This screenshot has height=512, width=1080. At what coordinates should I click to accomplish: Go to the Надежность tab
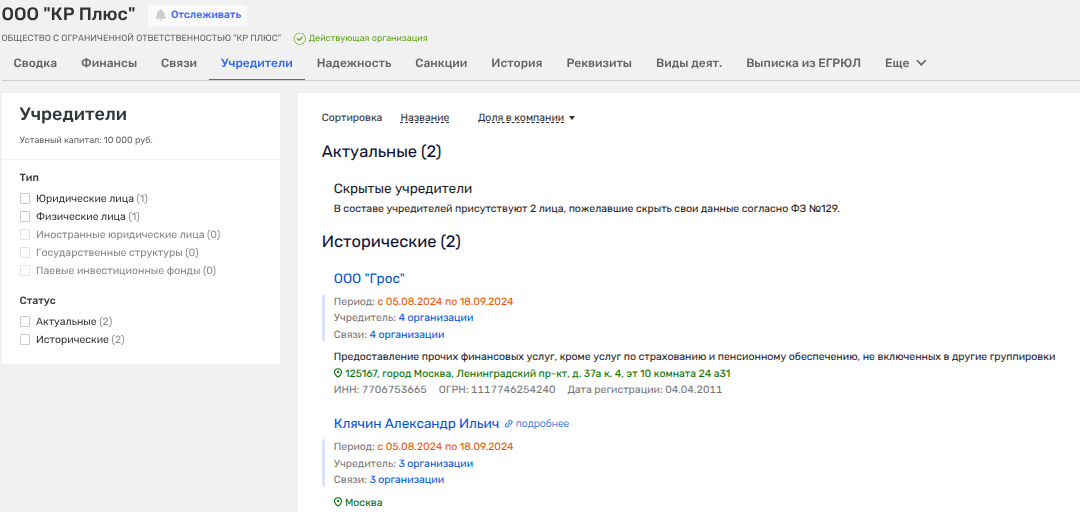pos(353,63)
